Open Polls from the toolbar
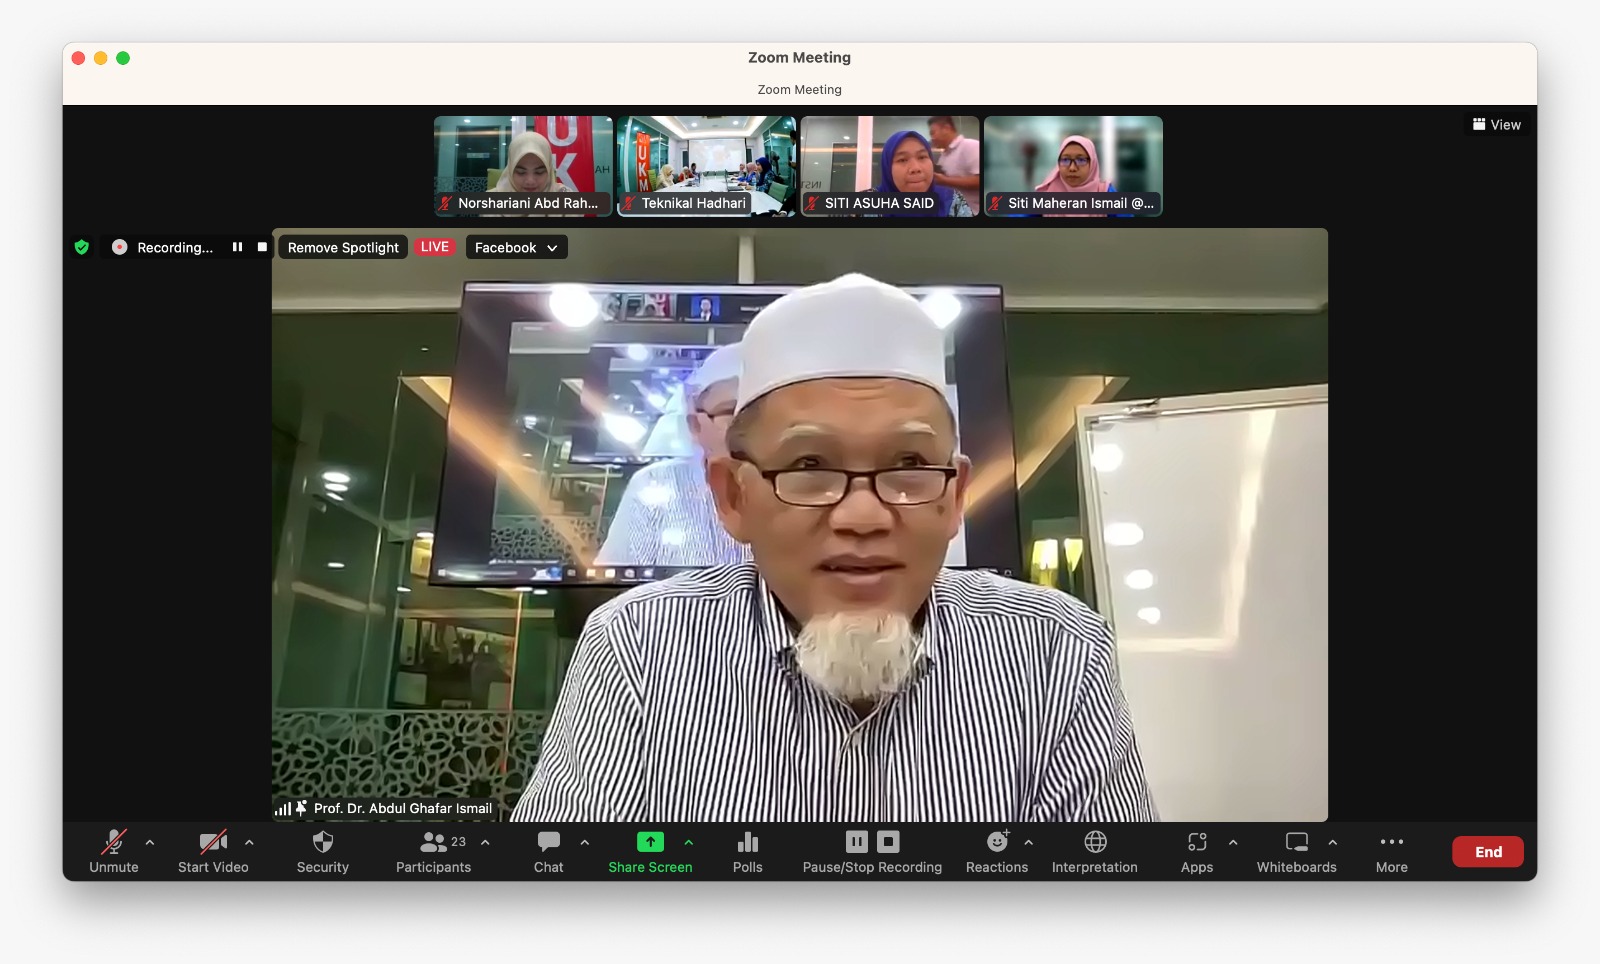The height and width of the screenshot is (964, 1600). click(747, 842)
